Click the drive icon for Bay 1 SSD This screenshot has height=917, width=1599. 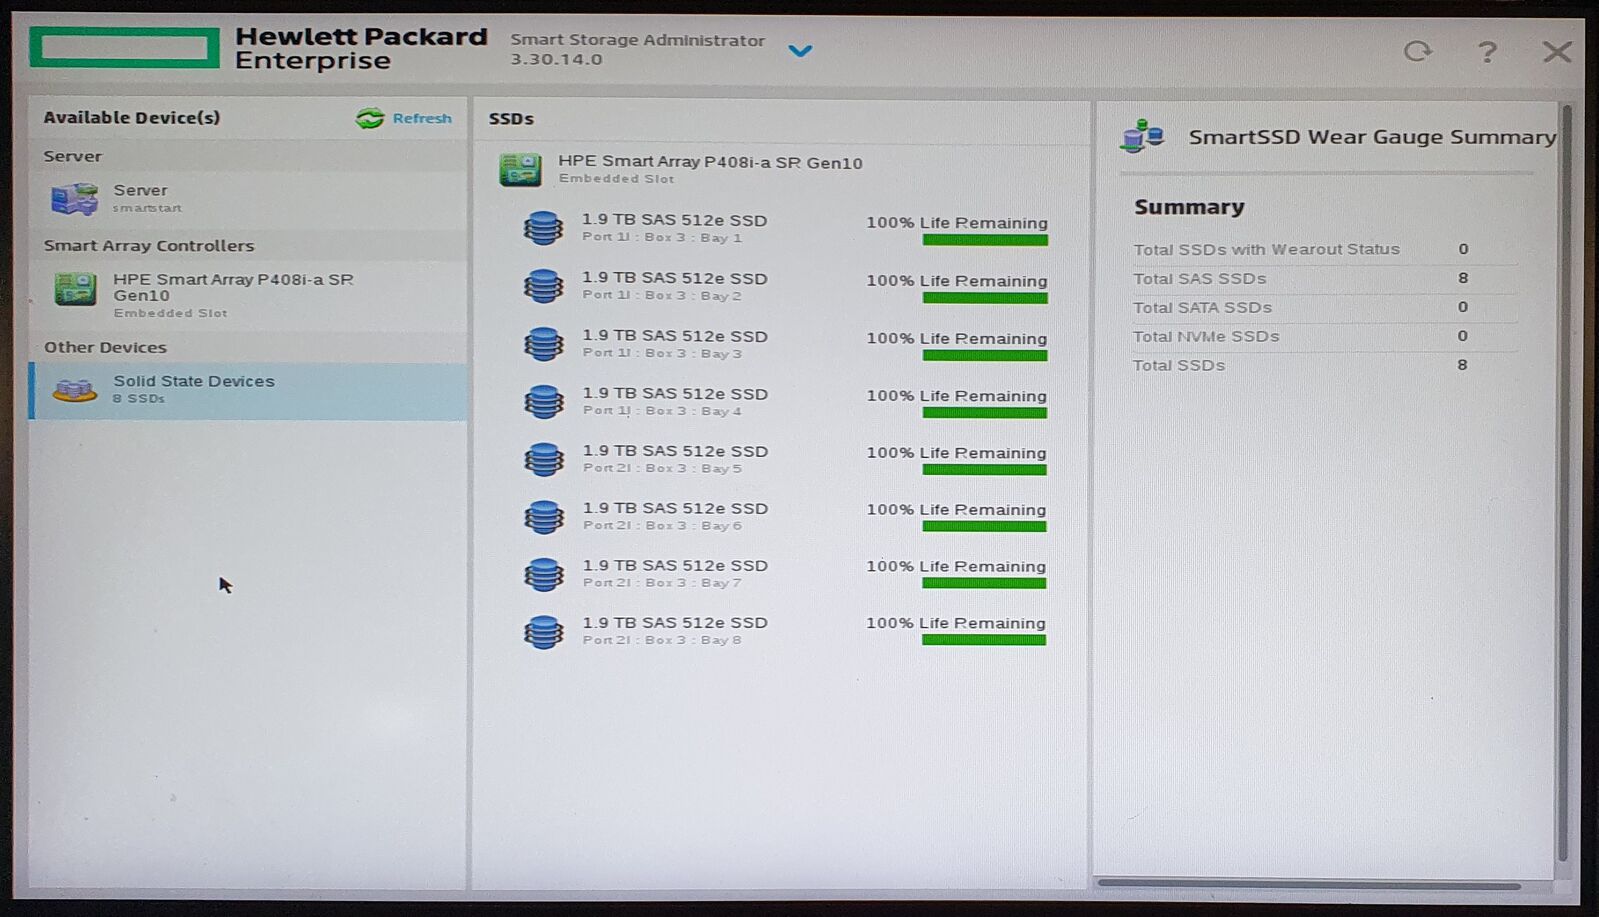pyautogui.click(x=543, y=228)
